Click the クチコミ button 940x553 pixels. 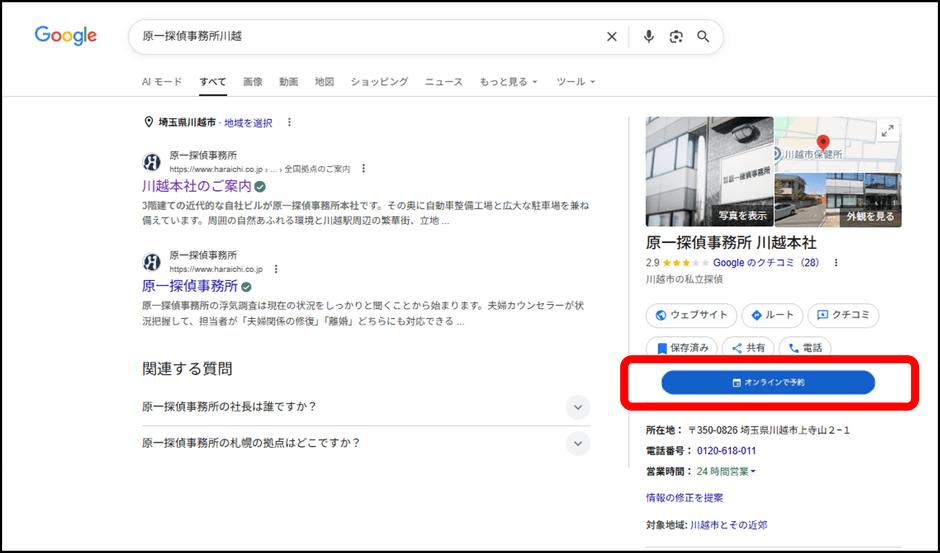(843, 315)
